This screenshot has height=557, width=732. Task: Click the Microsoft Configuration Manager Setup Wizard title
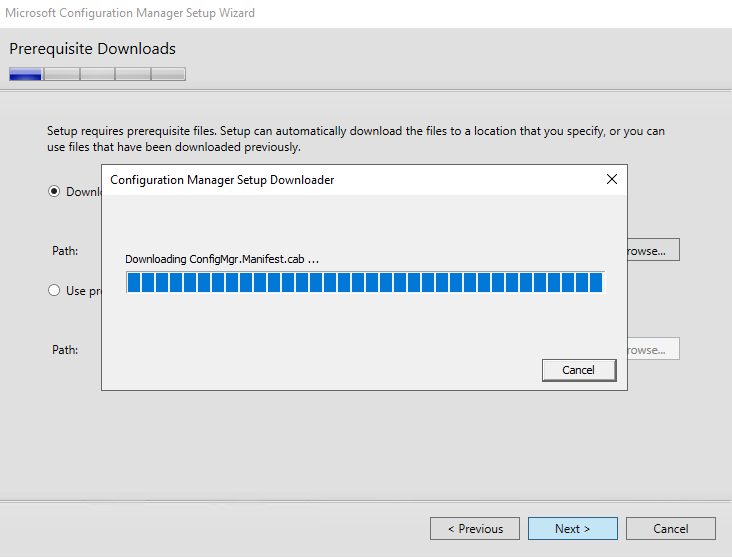130,13
